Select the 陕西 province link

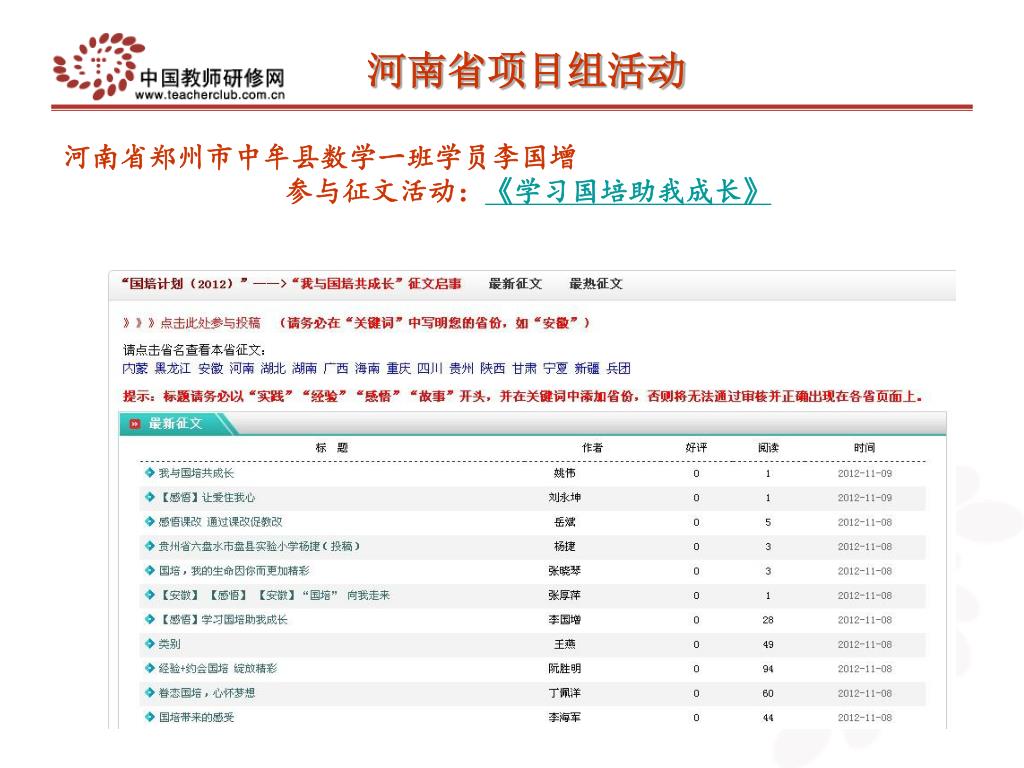click(492, 368)
